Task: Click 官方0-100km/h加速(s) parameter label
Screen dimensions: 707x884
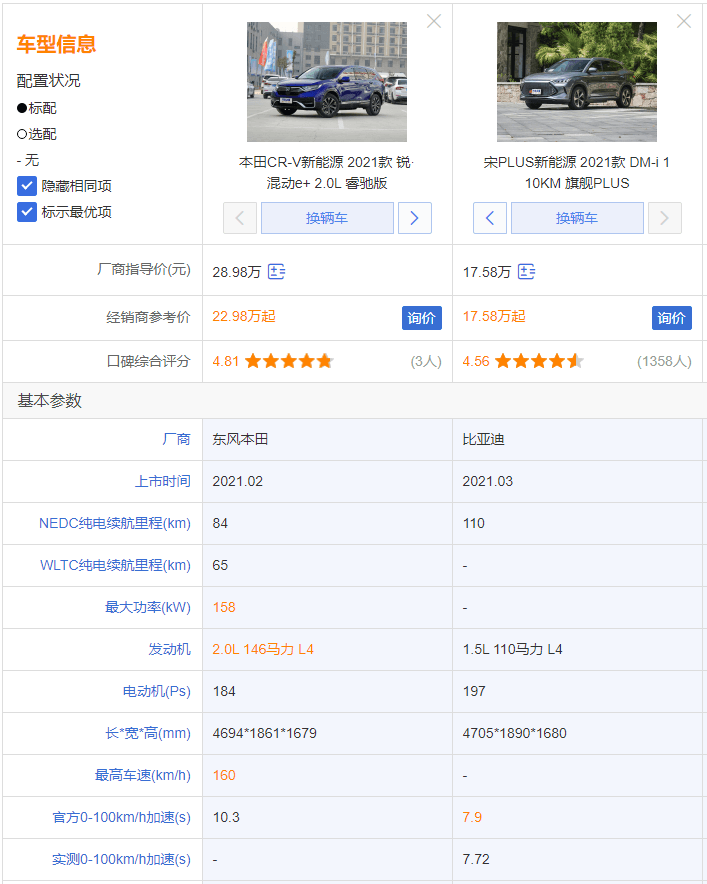Action: (121, 817)
